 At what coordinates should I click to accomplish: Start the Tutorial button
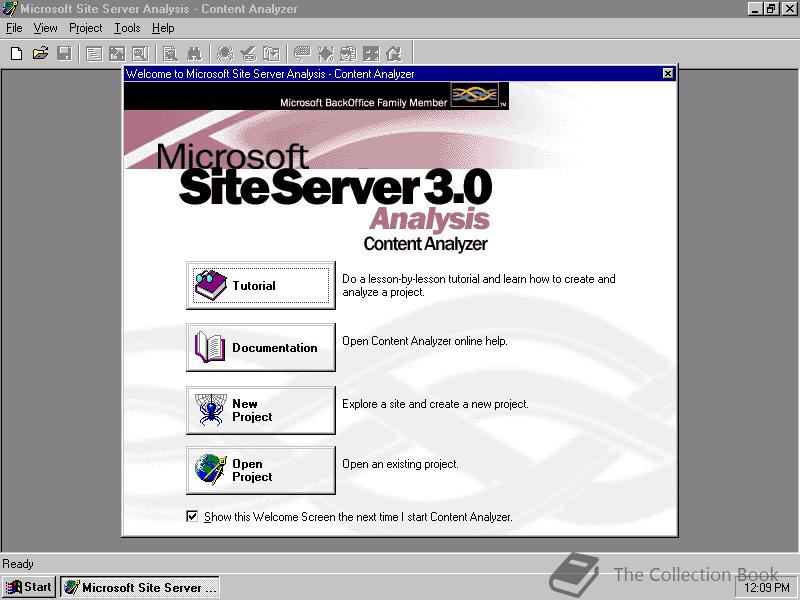[261, 285]
